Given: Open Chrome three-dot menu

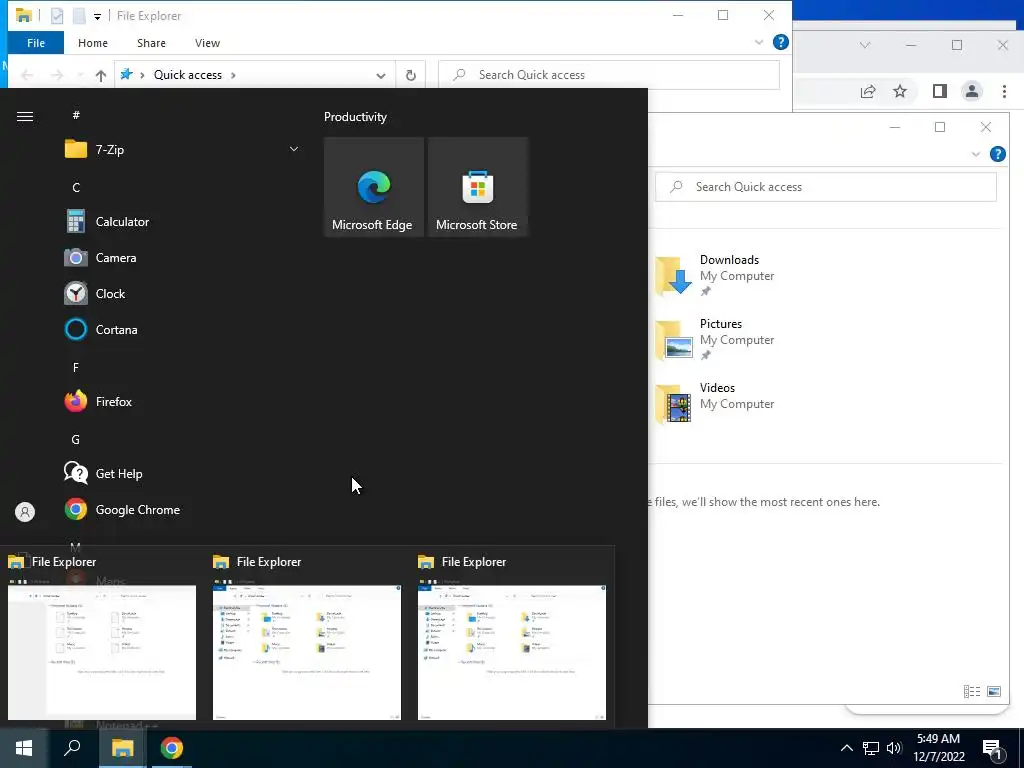Looking at the screenshot, I should pyautogui.click(x=1004, y=91).
